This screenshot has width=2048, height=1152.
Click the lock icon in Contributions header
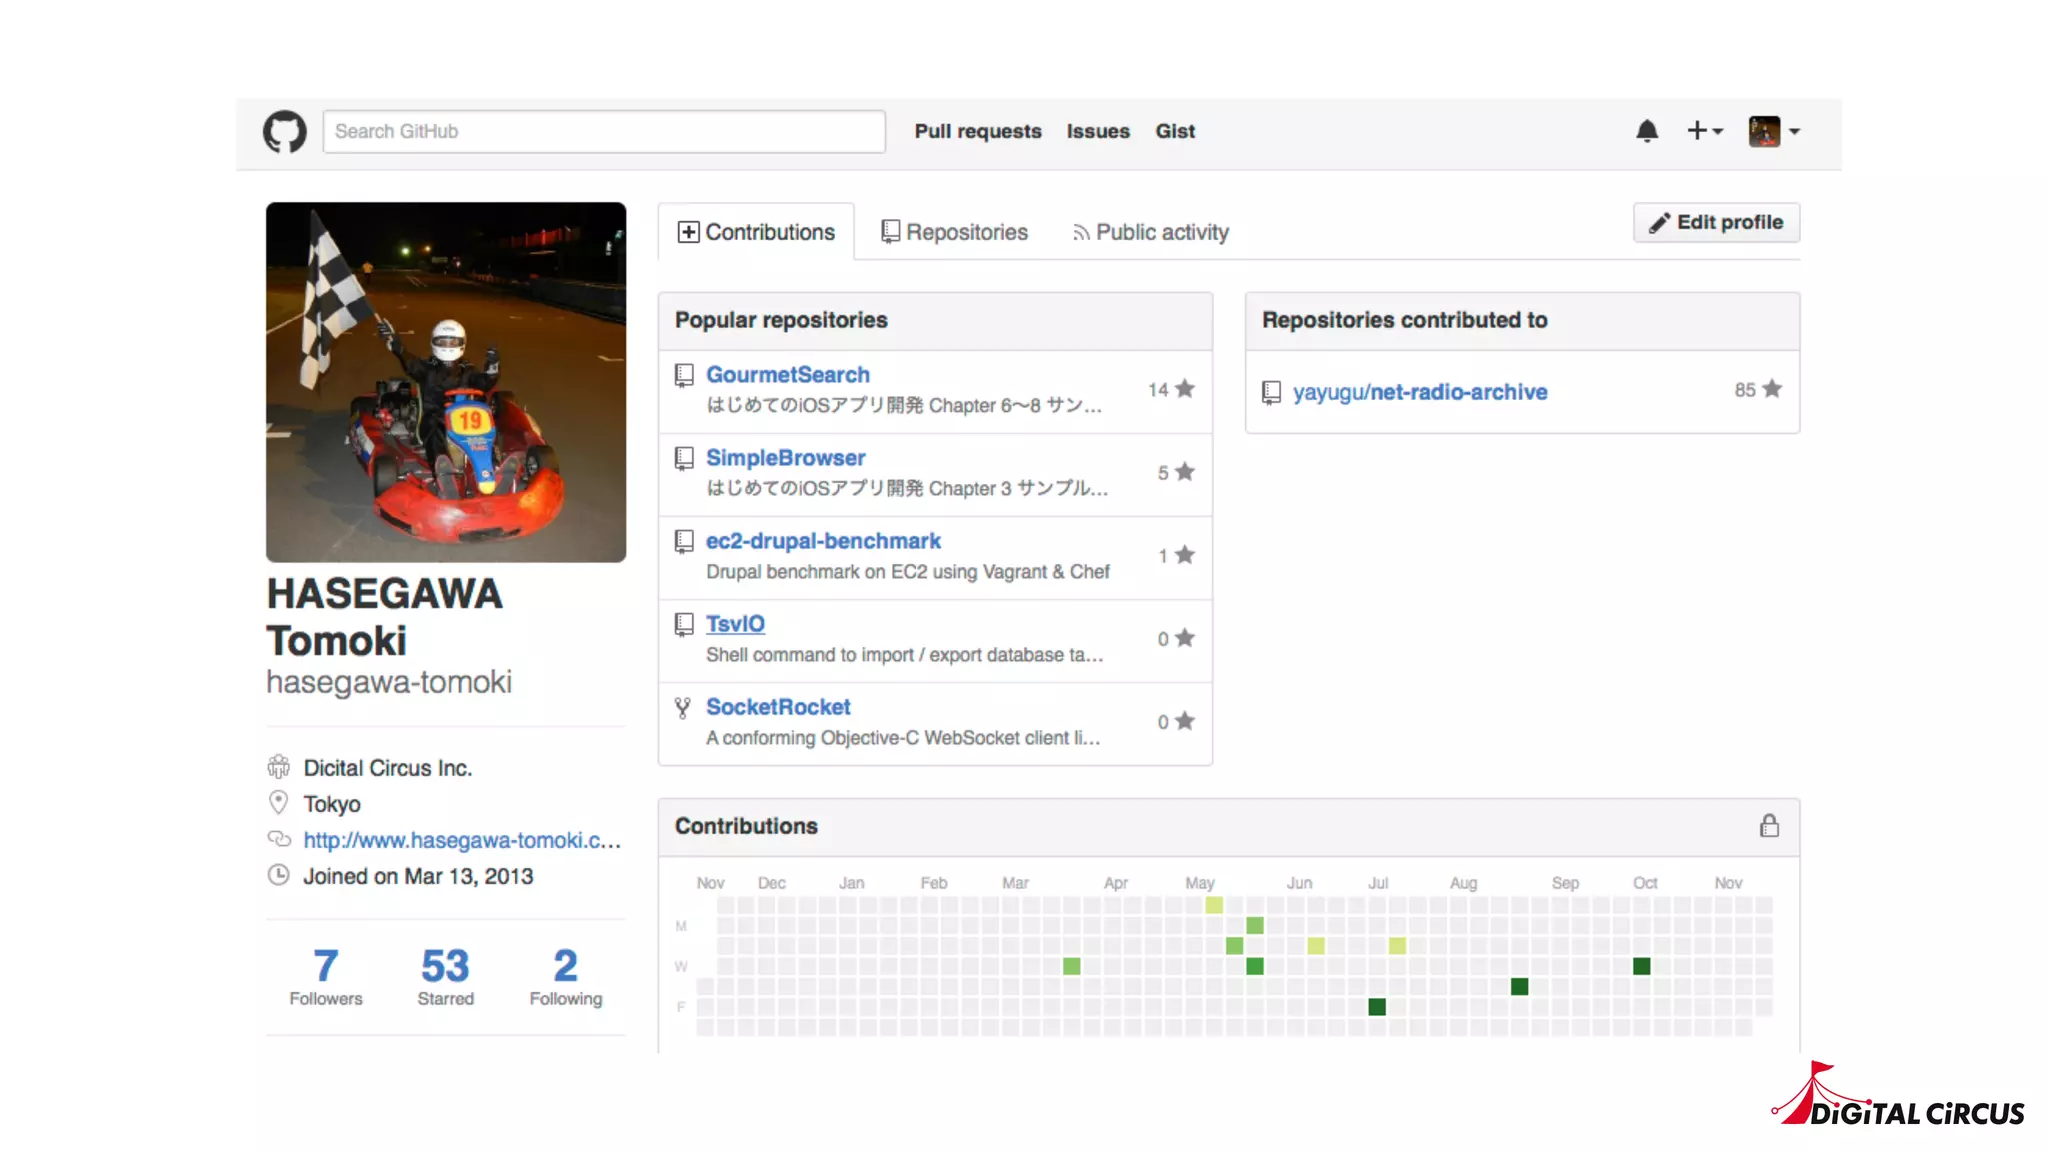pyautogui.click(x=1769, y=826)
